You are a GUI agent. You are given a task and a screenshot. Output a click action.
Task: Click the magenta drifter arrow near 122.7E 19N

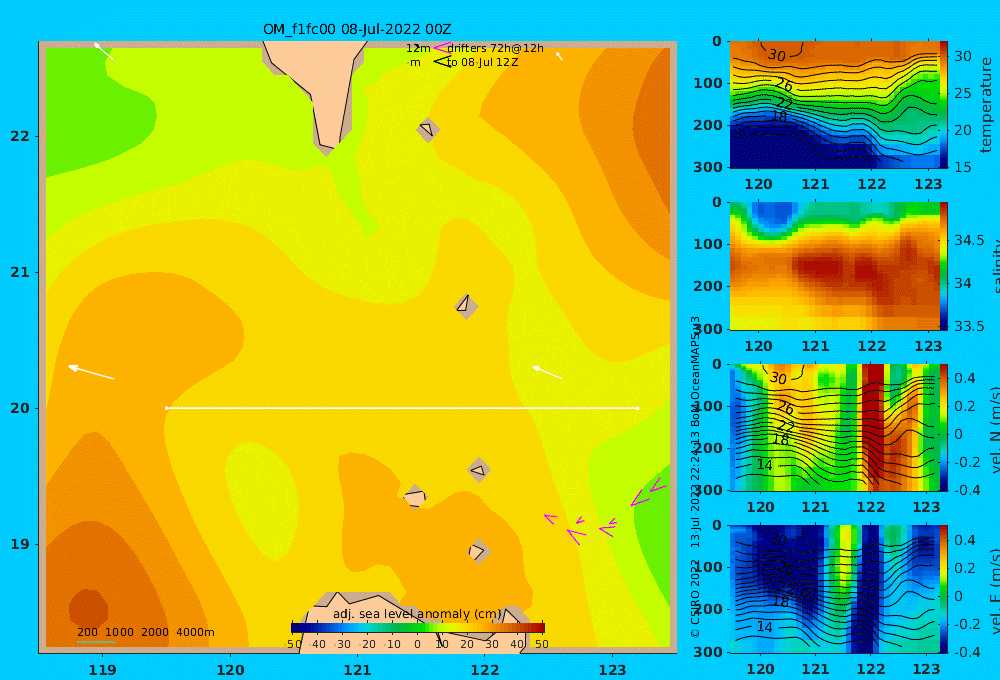(576, 536)
